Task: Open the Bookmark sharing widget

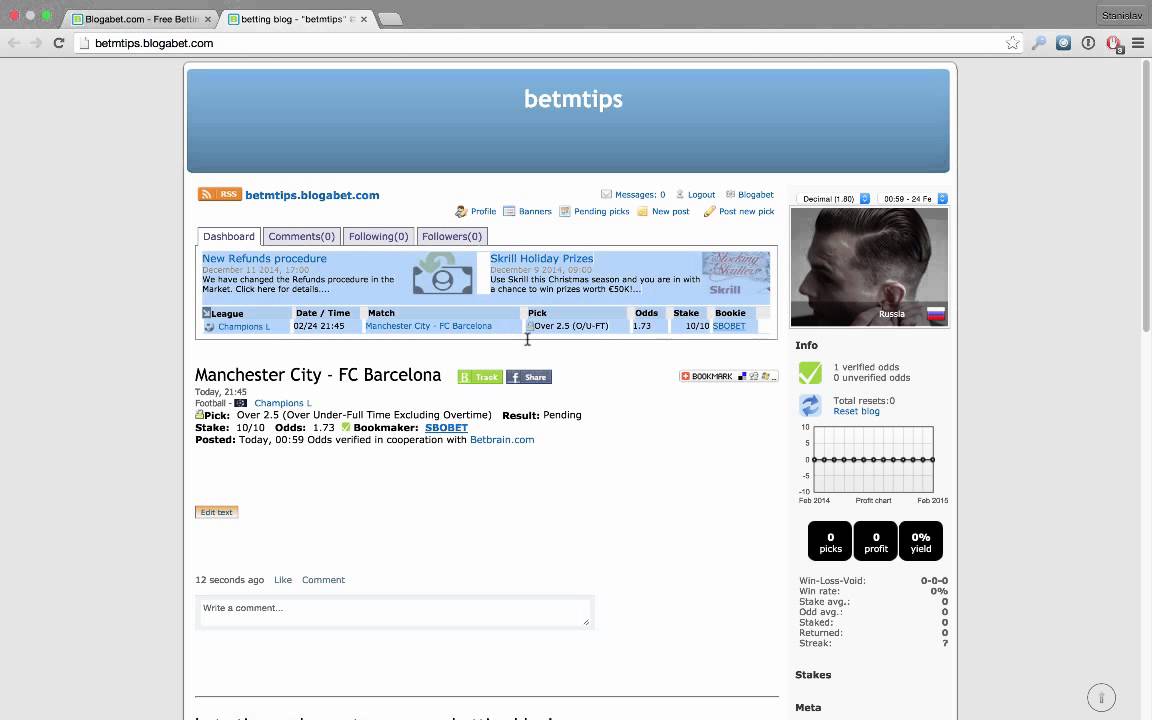Action: [x=727, y=376]
